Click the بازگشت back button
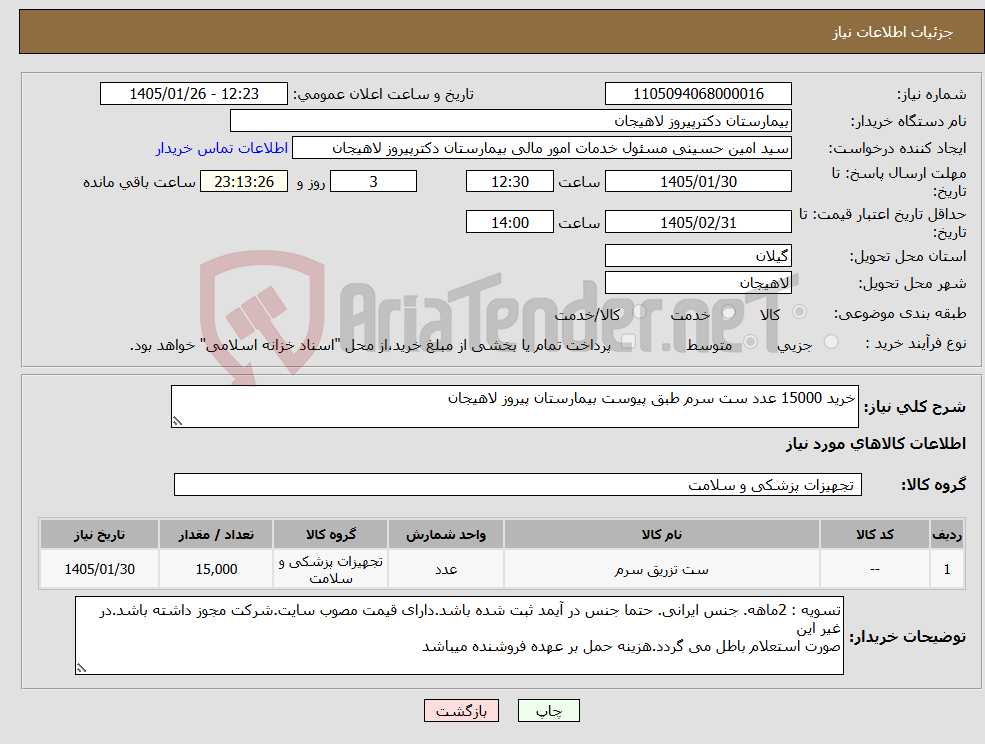The image size is (985, 744). (461, 711)
